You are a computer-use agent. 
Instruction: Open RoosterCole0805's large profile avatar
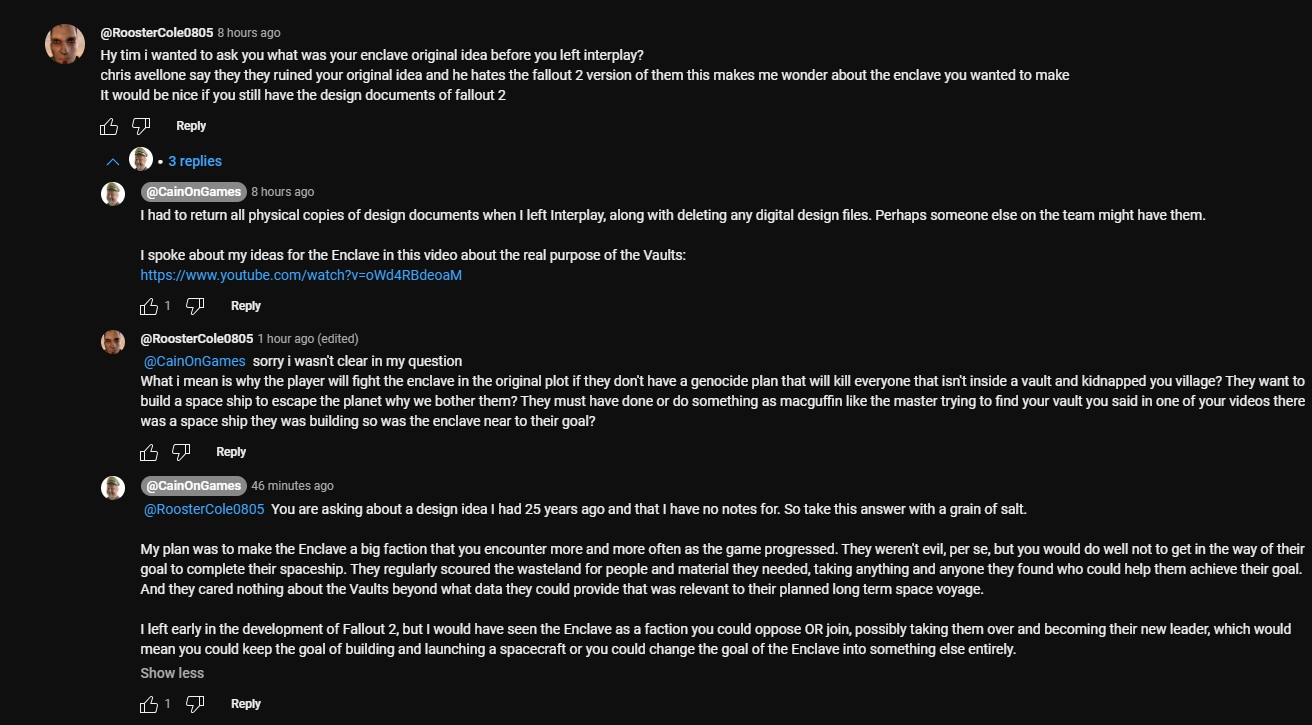65,44
